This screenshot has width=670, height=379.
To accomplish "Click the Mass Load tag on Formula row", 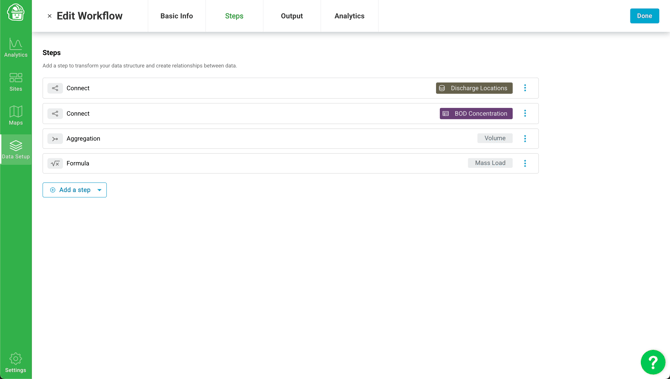I will coord(490,163).
